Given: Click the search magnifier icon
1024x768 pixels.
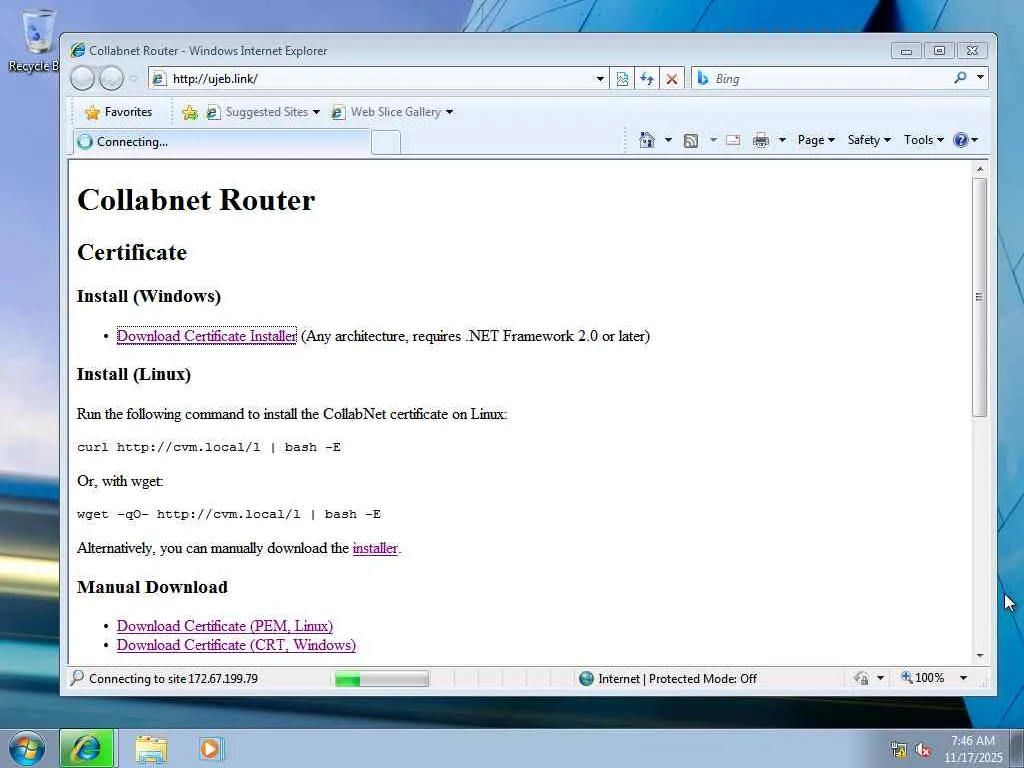Looking at the screenshot, I should [960, 78].
